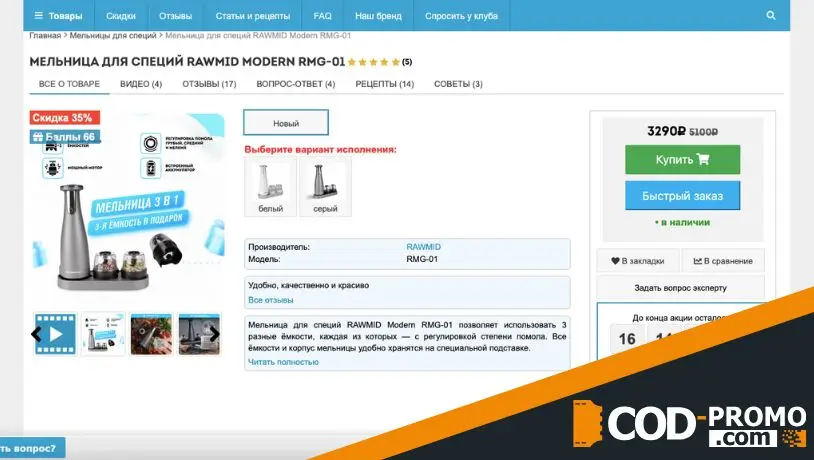Open Все отзывы link
This screenshot has width=814, height=460.
[x=270, y=300]
